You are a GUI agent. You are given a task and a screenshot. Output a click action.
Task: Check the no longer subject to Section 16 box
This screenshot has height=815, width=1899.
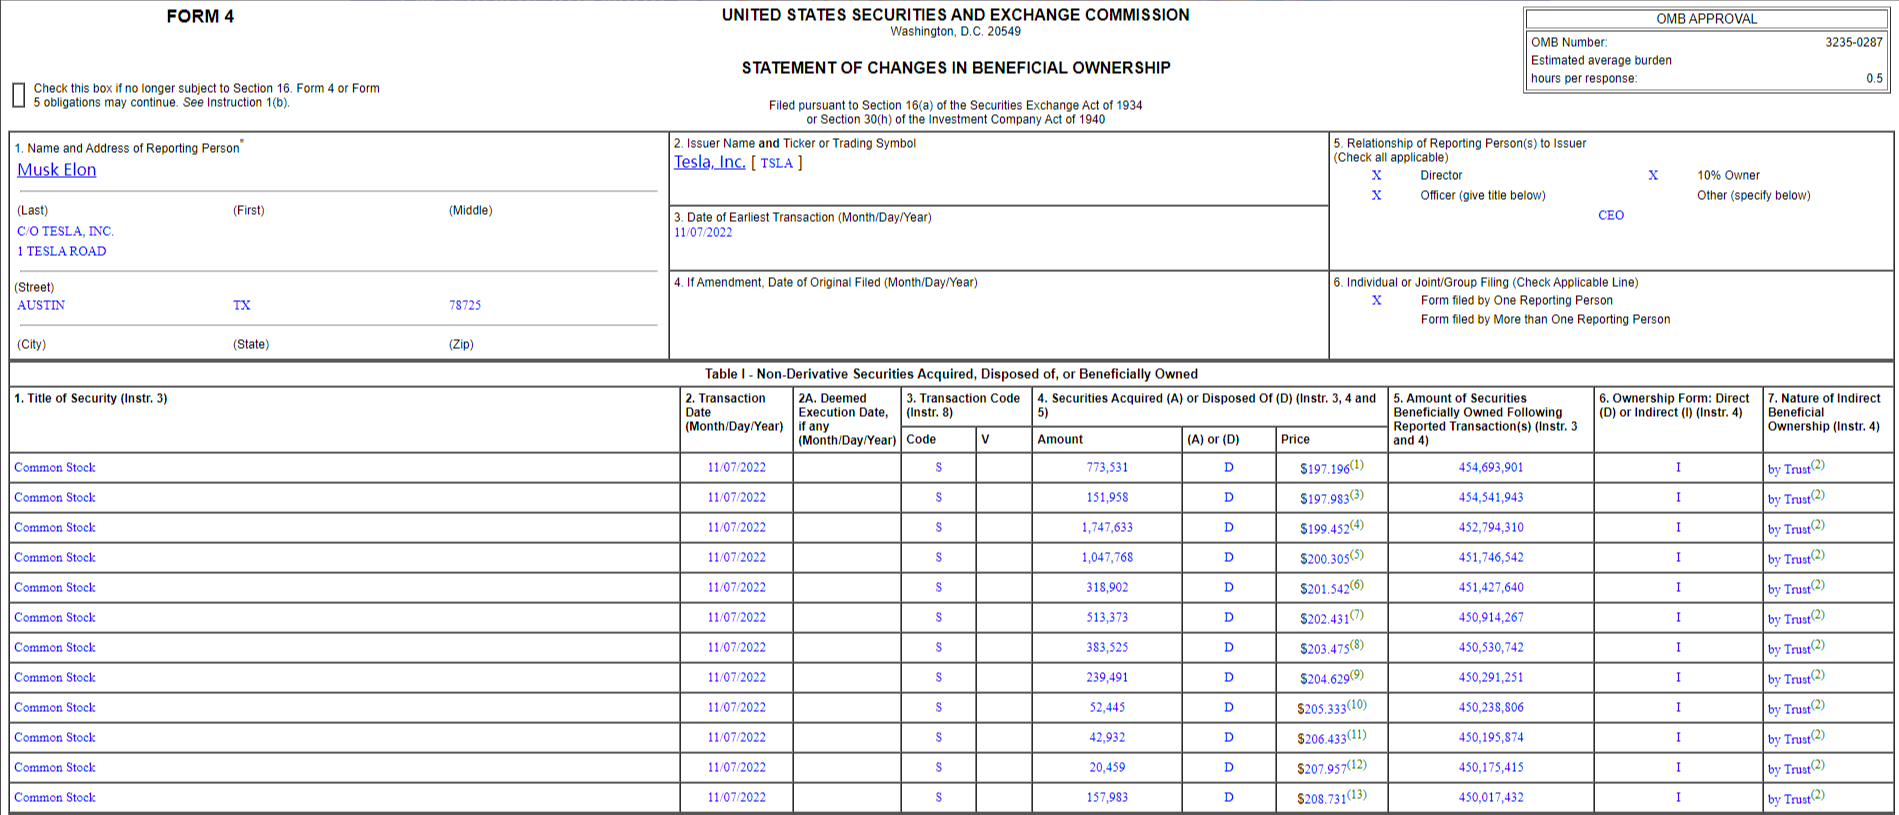pos(18,95)
